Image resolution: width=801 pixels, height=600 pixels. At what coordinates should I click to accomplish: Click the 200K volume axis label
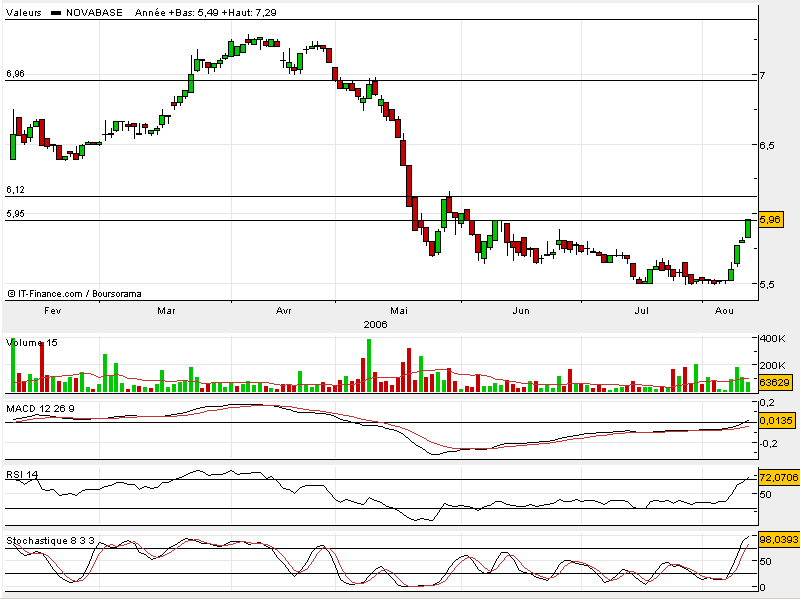click(772, 366)
